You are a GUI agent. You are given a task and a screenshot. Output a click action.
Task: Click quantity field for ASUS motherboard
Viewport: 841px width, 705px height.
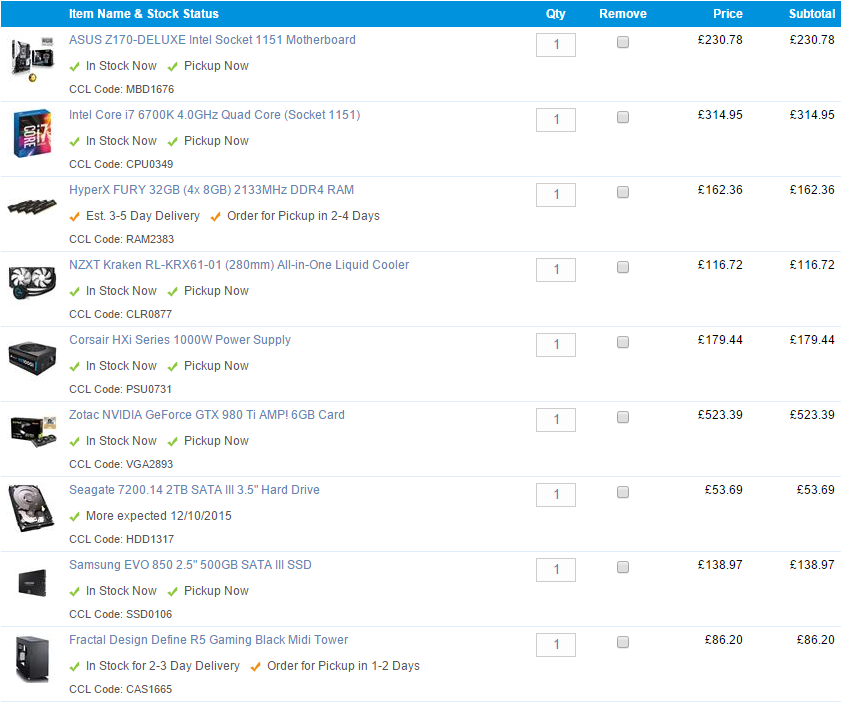pyautogui.click(x=556, y=45)
